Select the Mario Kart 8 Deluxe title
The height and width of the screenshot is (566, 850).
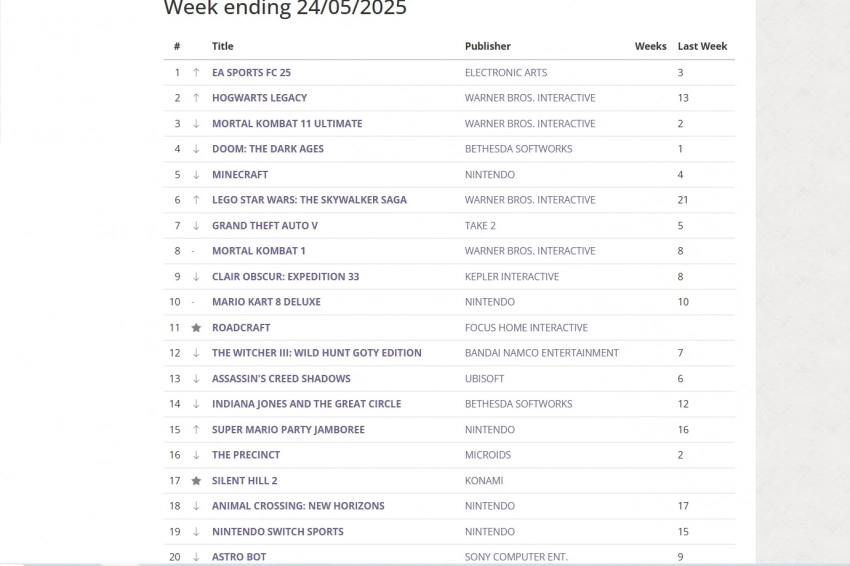click(266, 302)
